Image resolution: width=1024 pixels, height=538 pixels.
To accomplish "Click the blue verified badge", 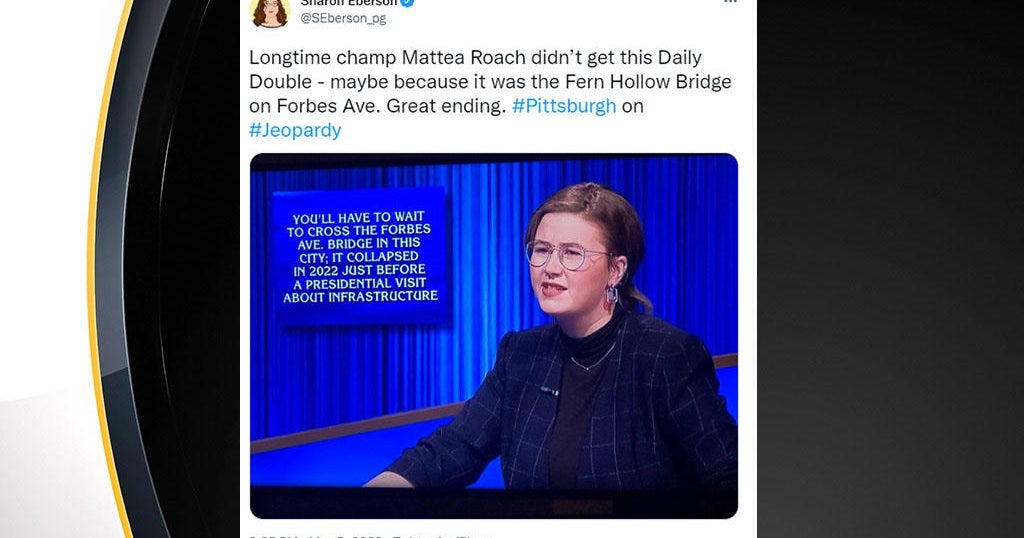I will (x=408, y=3).
